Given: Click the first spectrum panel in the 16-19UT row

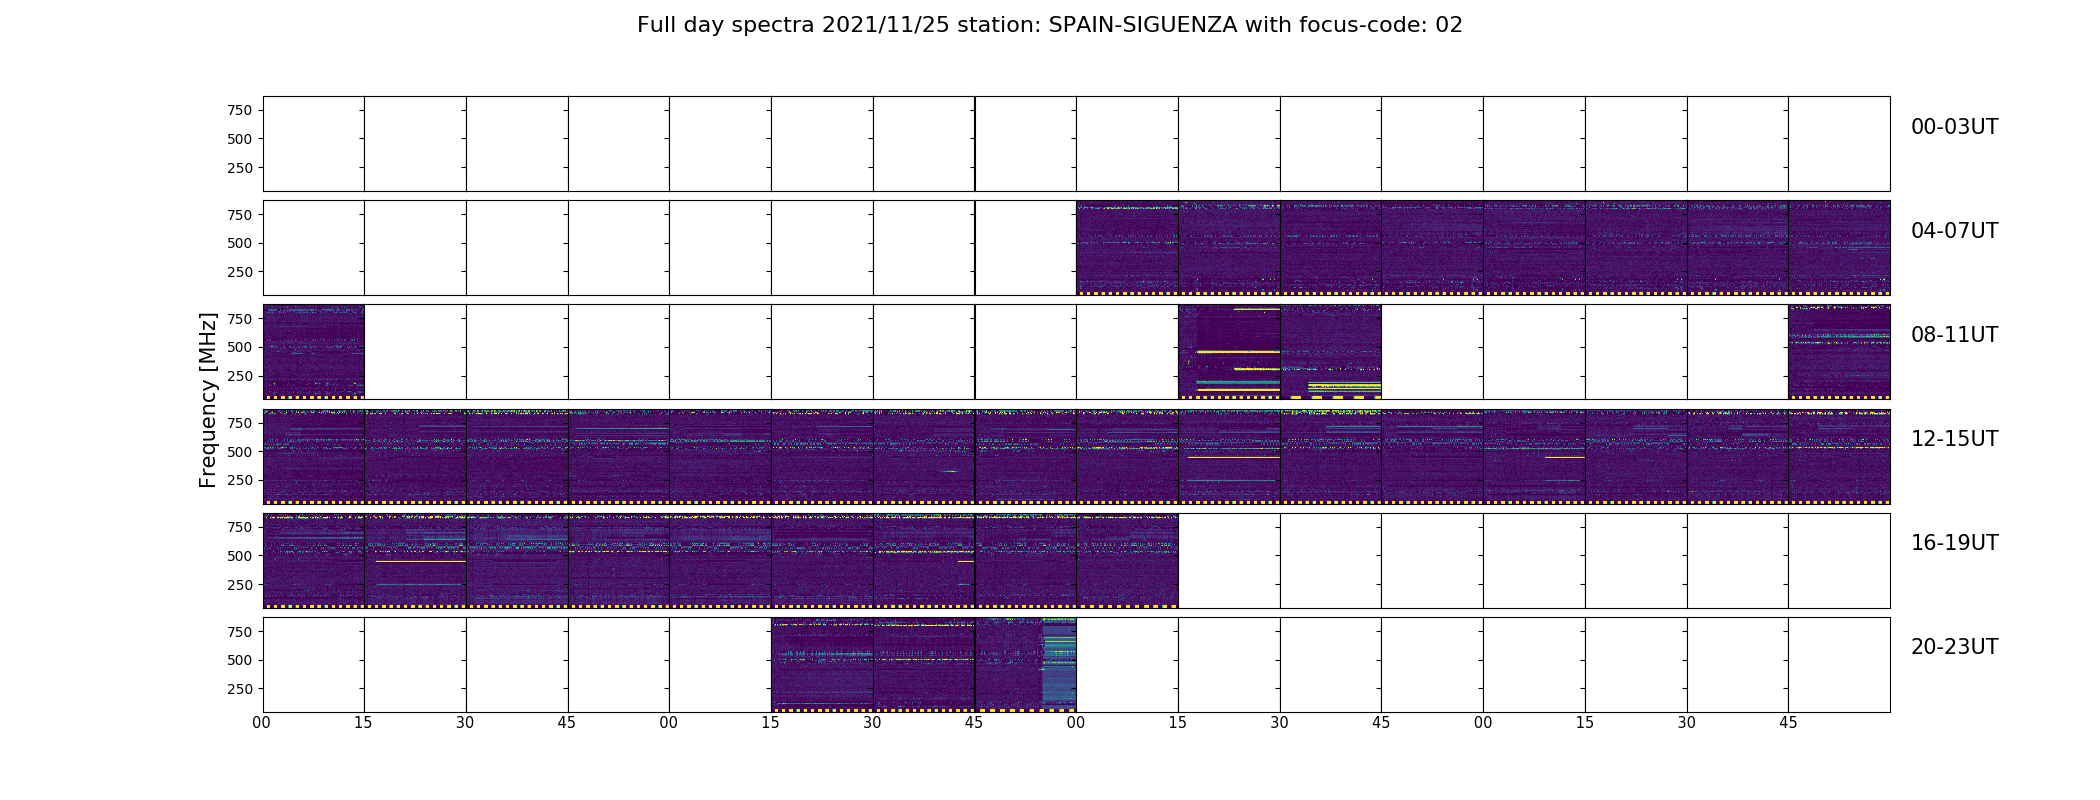Looking at the screenshot, I should 313,561.
